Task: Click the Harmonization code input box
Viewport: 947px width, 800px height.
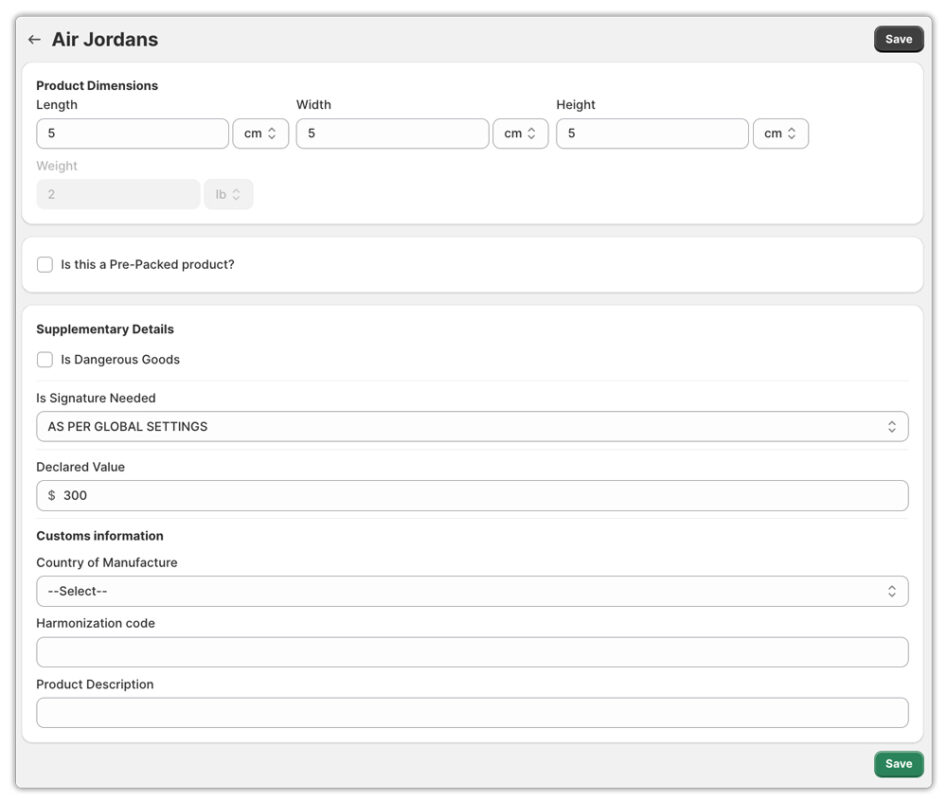Action: click(470, 651)
